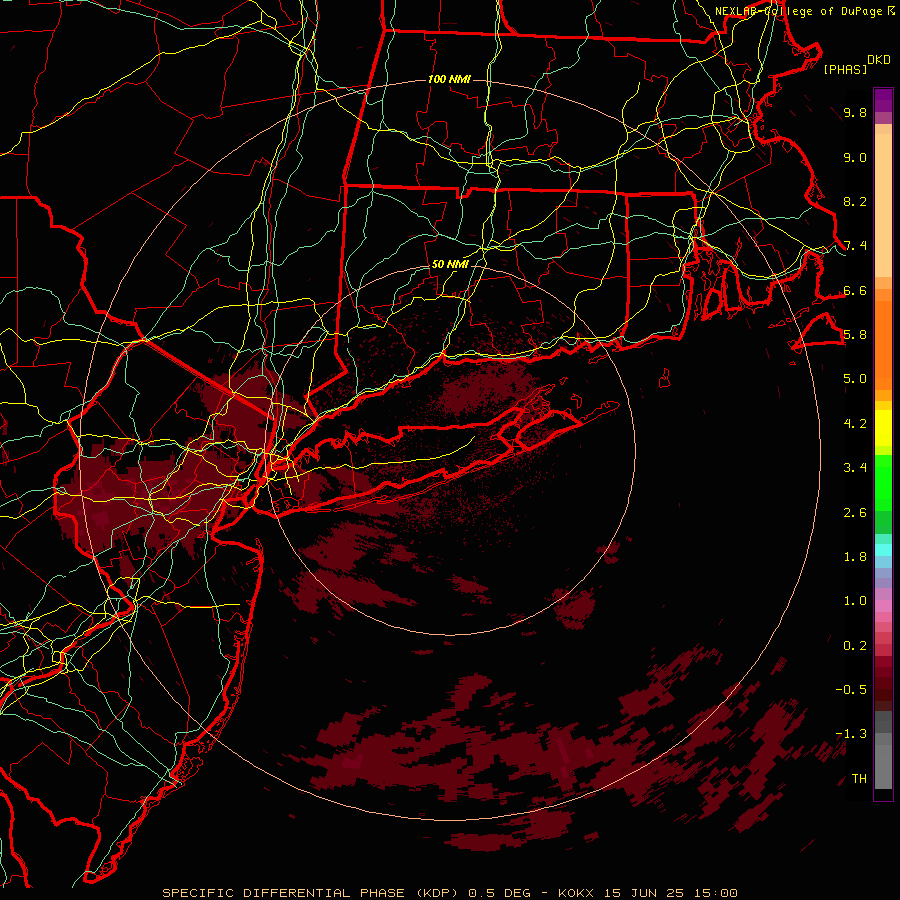The height and width of the screenshot is (900, 900).
Task: Click the "100 NMI" range ring label
Action: coord(449,79)
